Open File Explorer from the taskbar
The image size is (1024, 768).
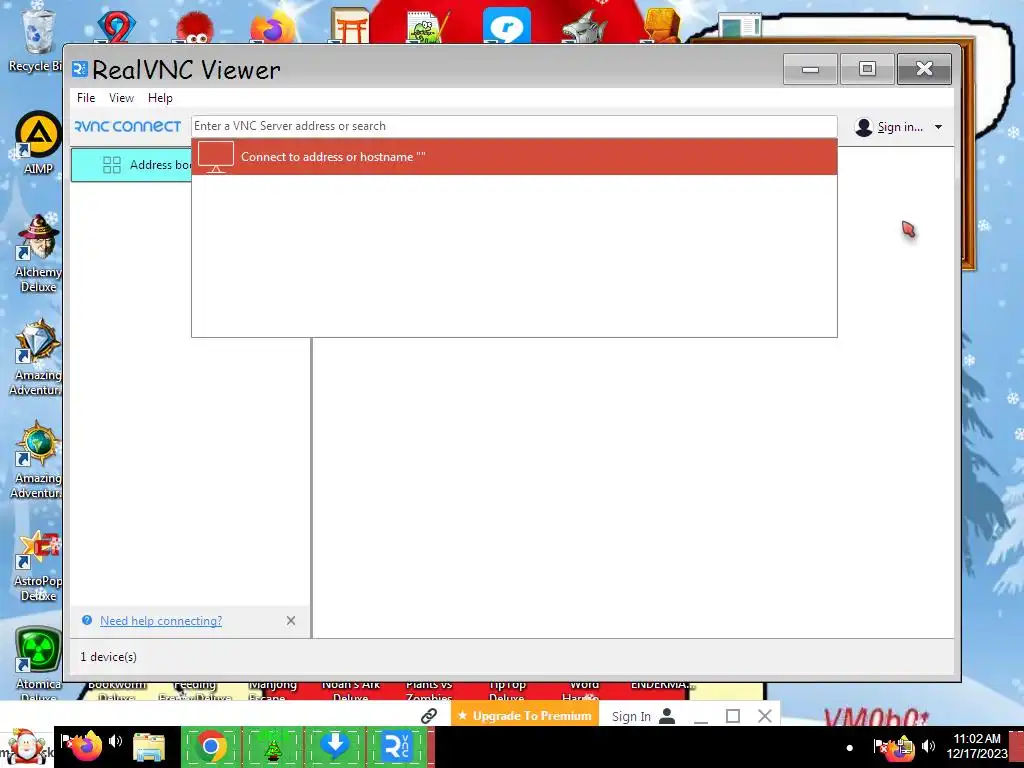click(x=149, y=747)
